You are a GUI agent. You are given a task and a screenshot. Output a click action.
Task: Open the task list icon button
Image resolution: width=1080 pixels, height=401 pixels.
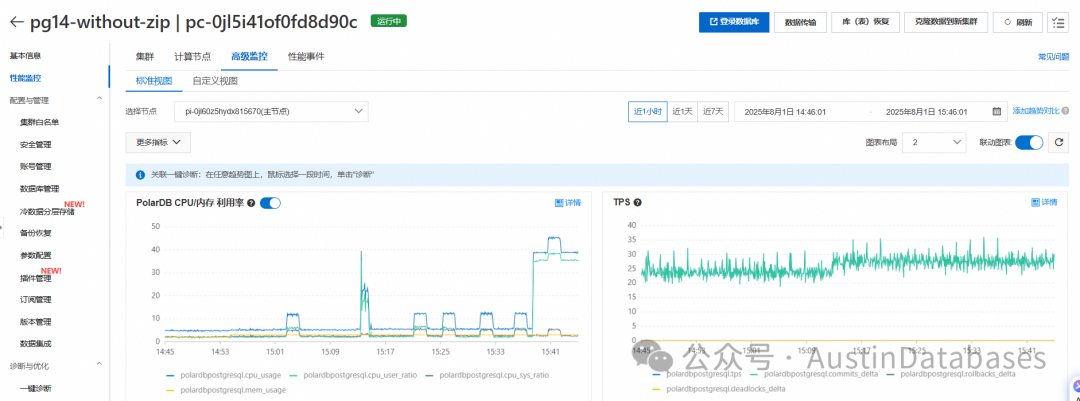(x=1057, y=22)
